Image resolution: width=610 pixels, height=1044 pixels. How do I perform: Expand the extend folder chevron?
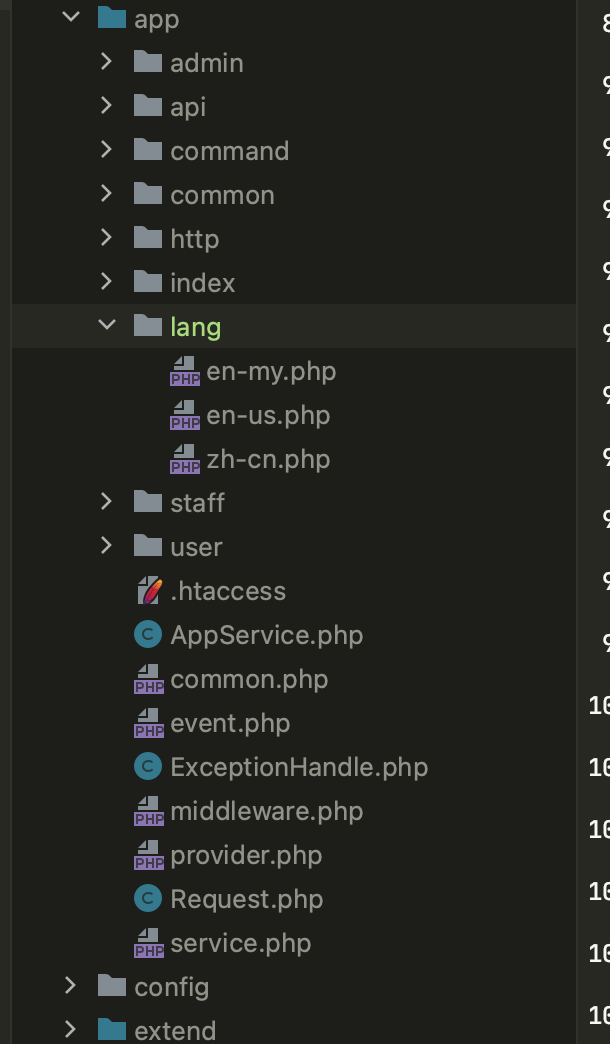[x=71, y=1029]
